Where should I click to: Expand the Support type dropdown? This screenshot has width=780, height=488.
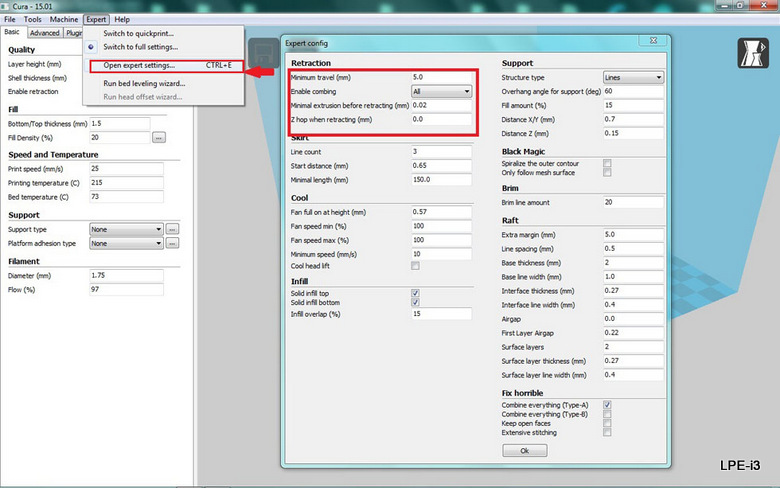[x=126, y=229]
